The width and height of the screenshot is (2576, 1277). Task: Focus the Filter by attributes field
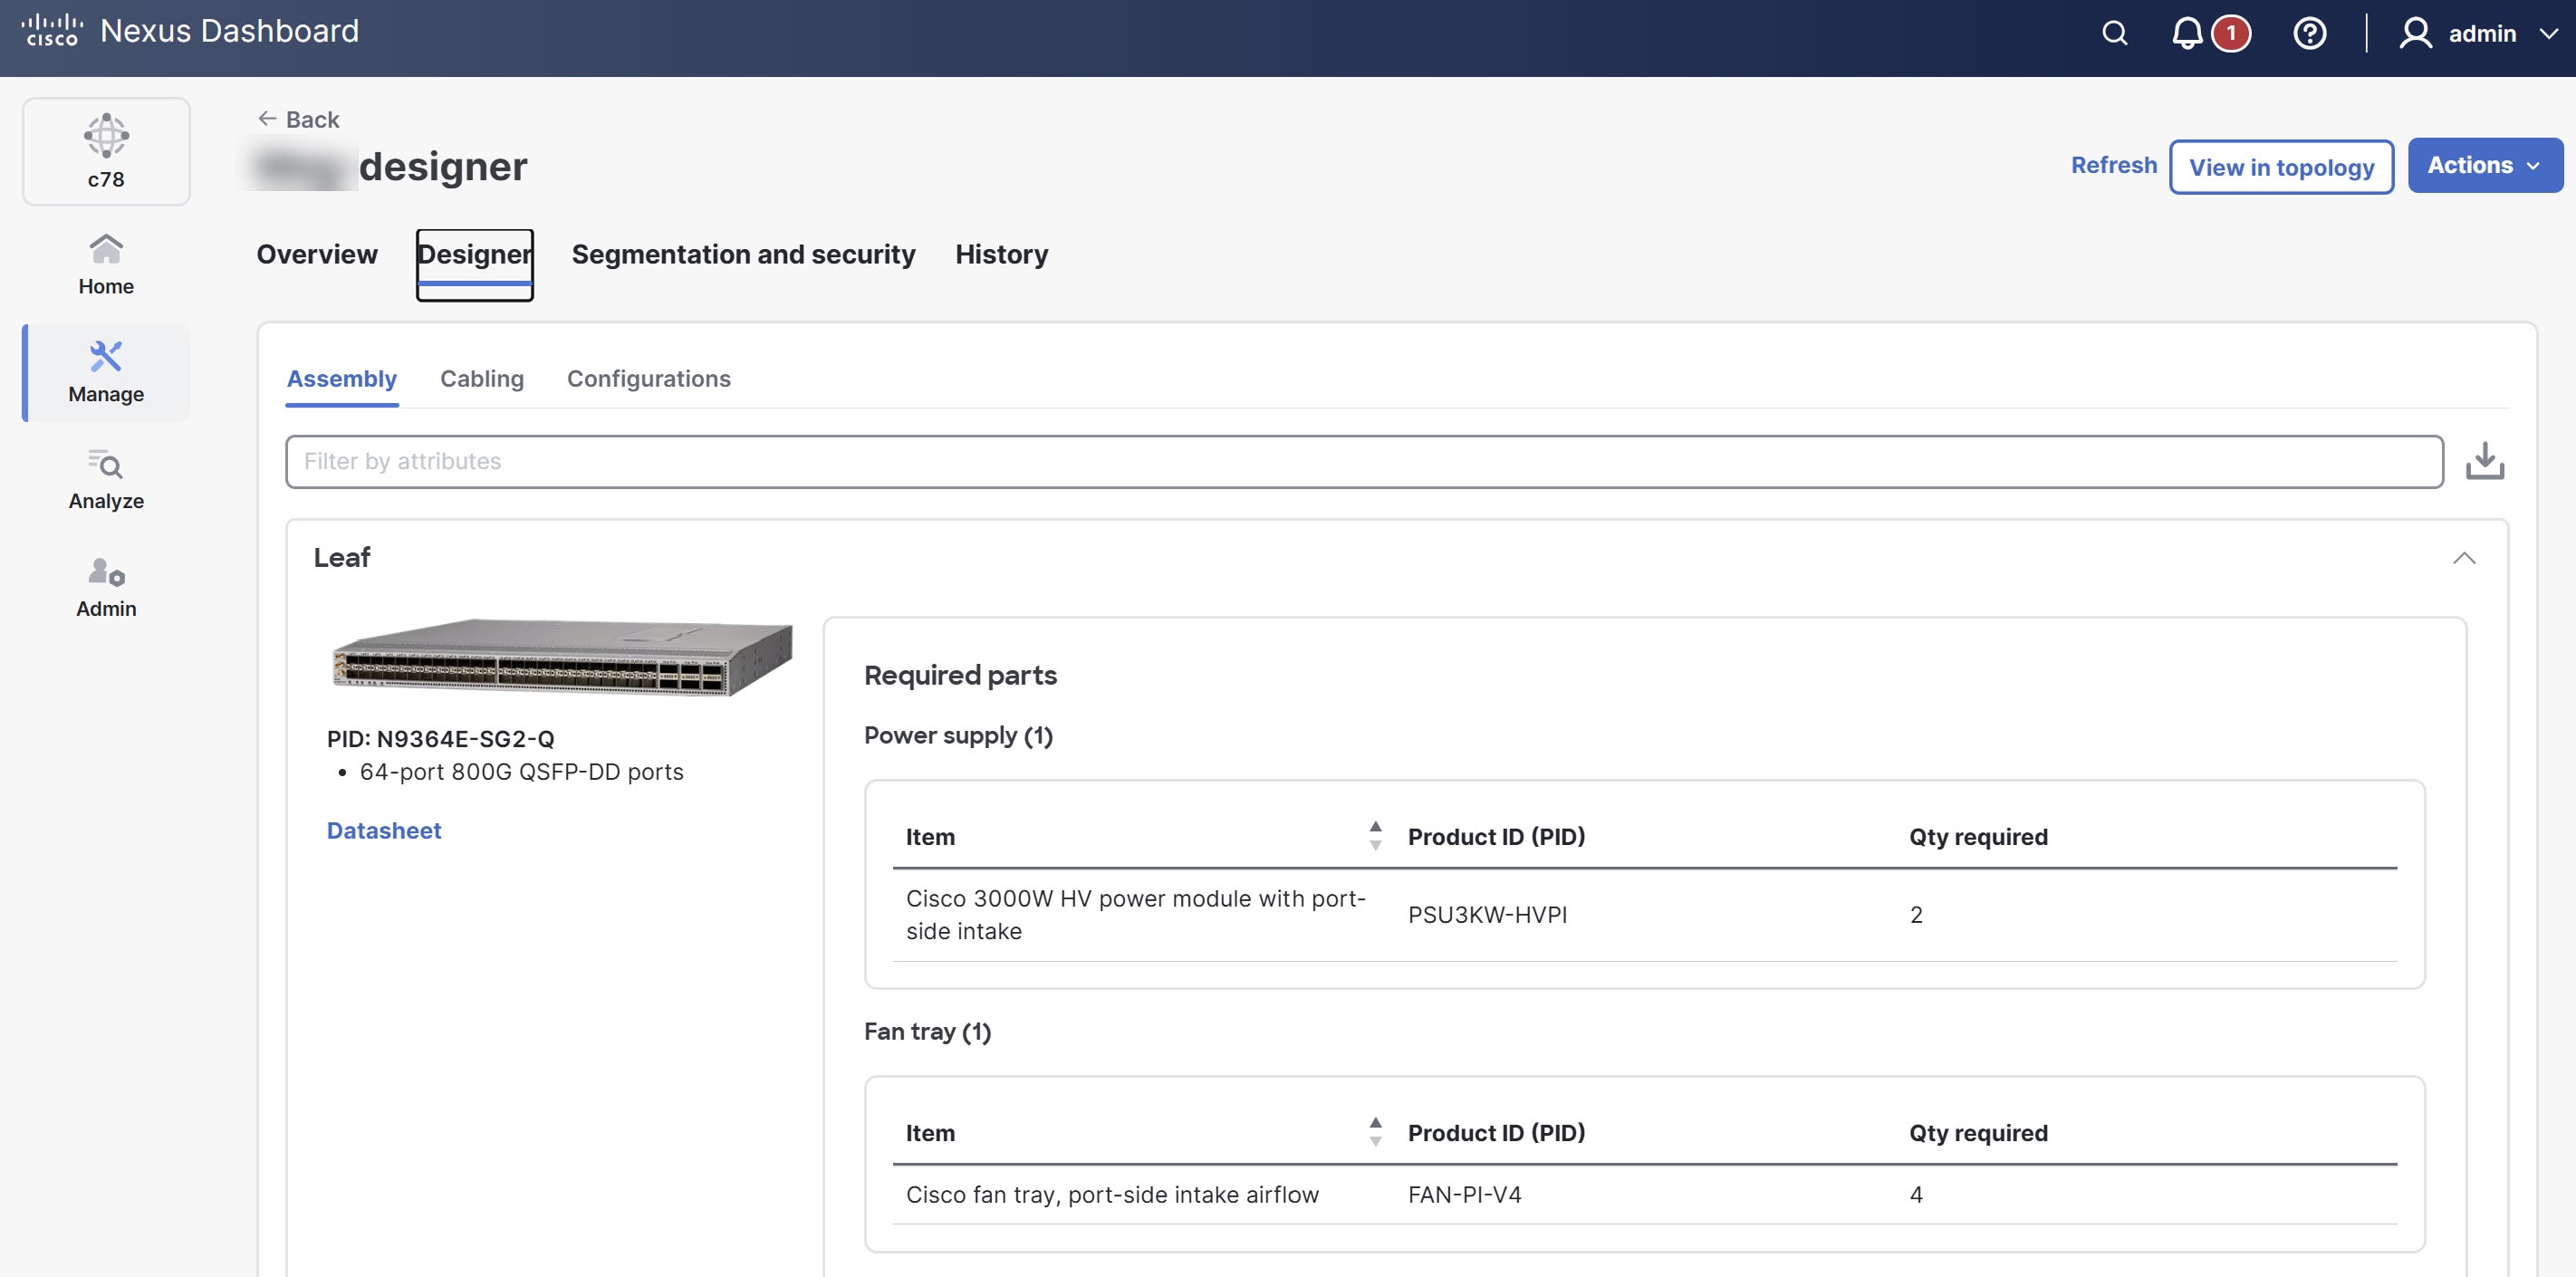1363,461
